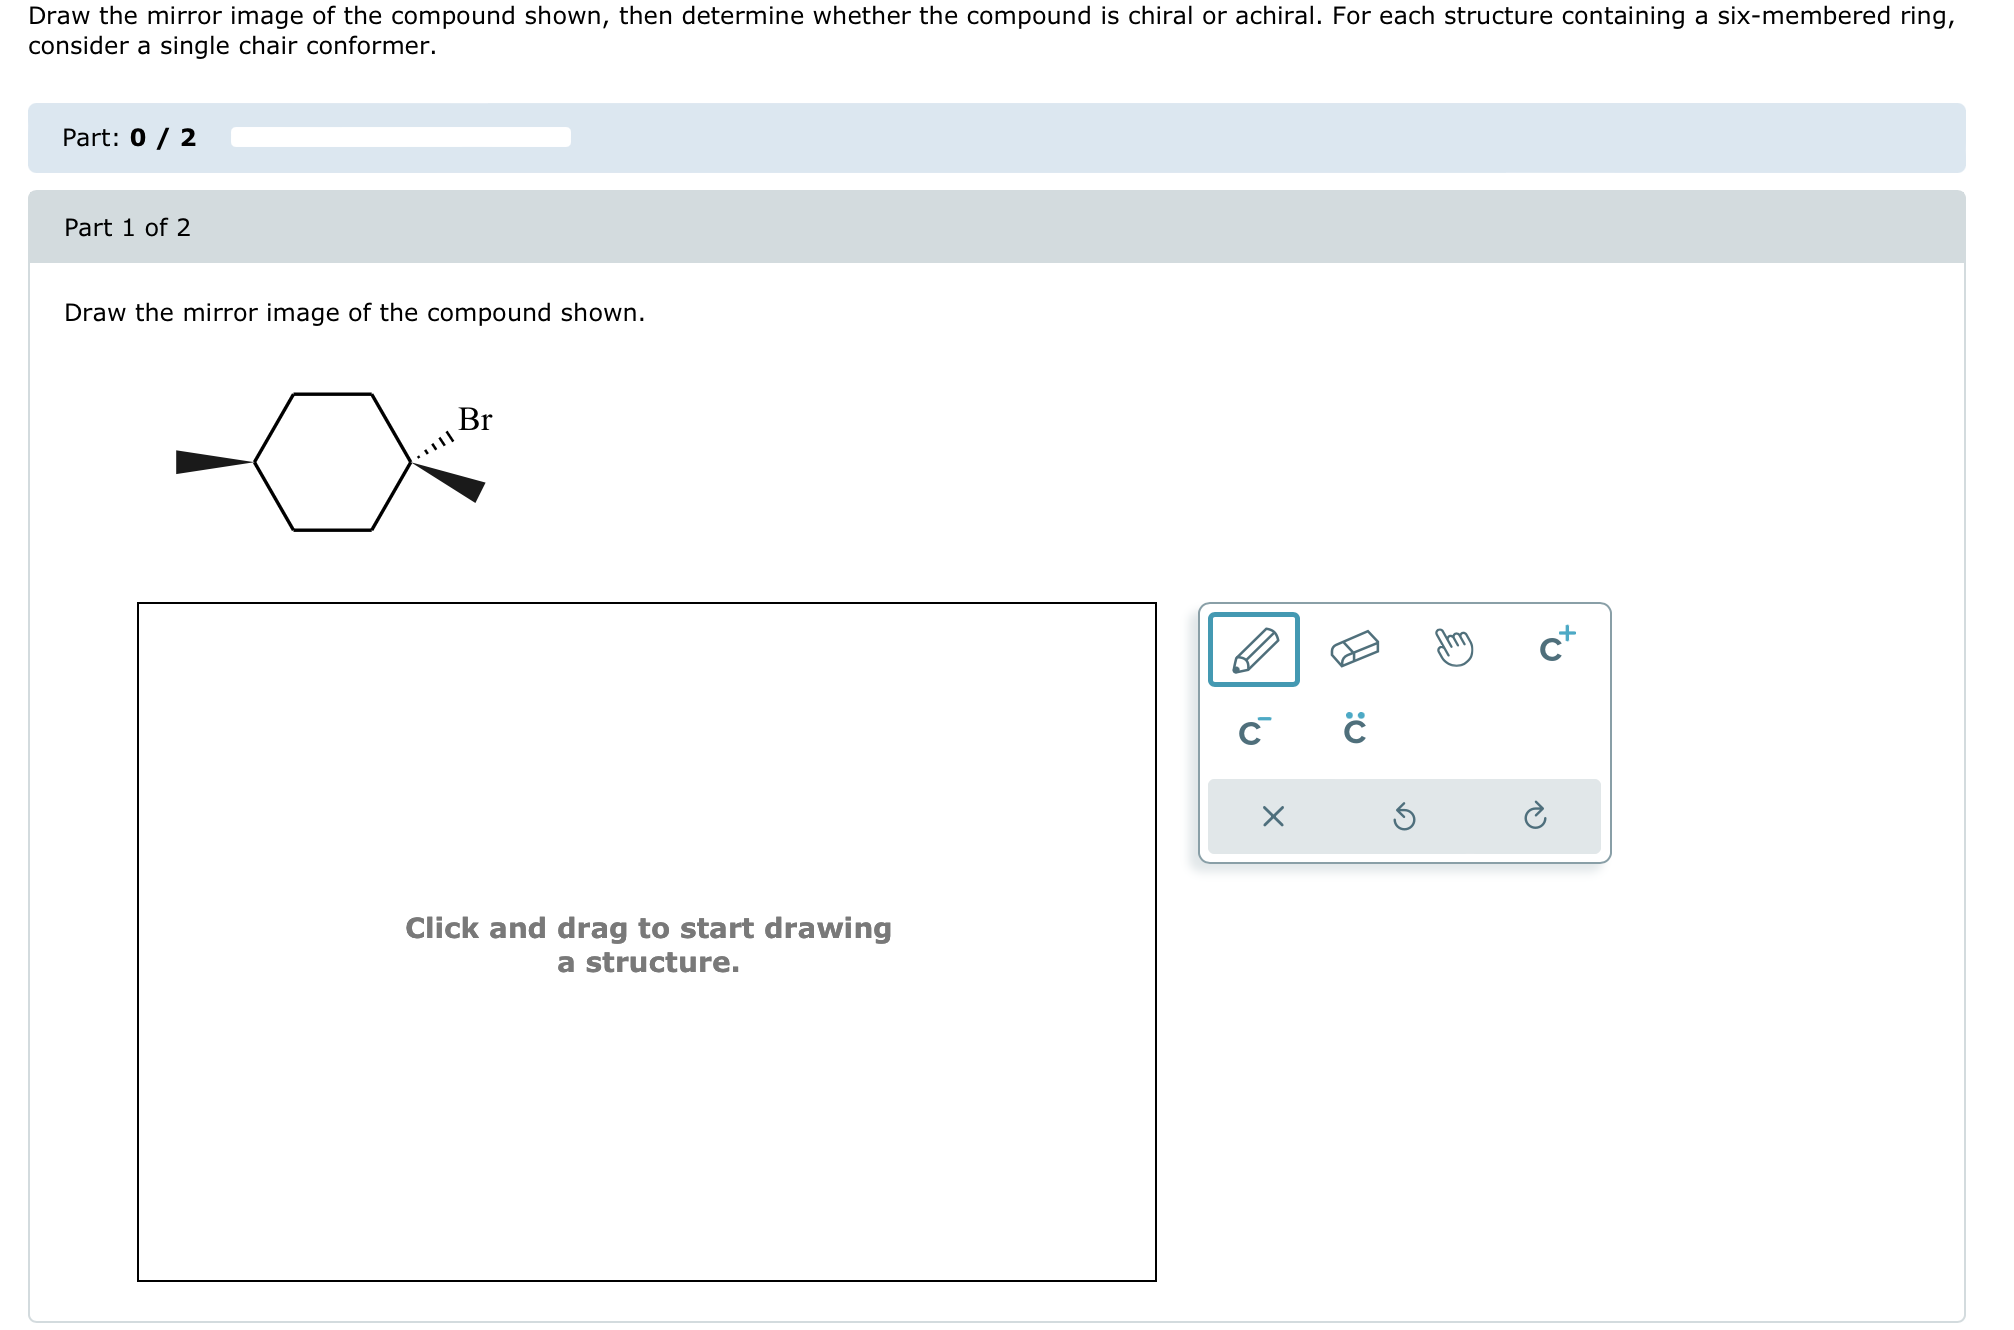Screen dimensions: 2014x1330
Task: Select the C- negative charge tool
Action: (1253, 730)
